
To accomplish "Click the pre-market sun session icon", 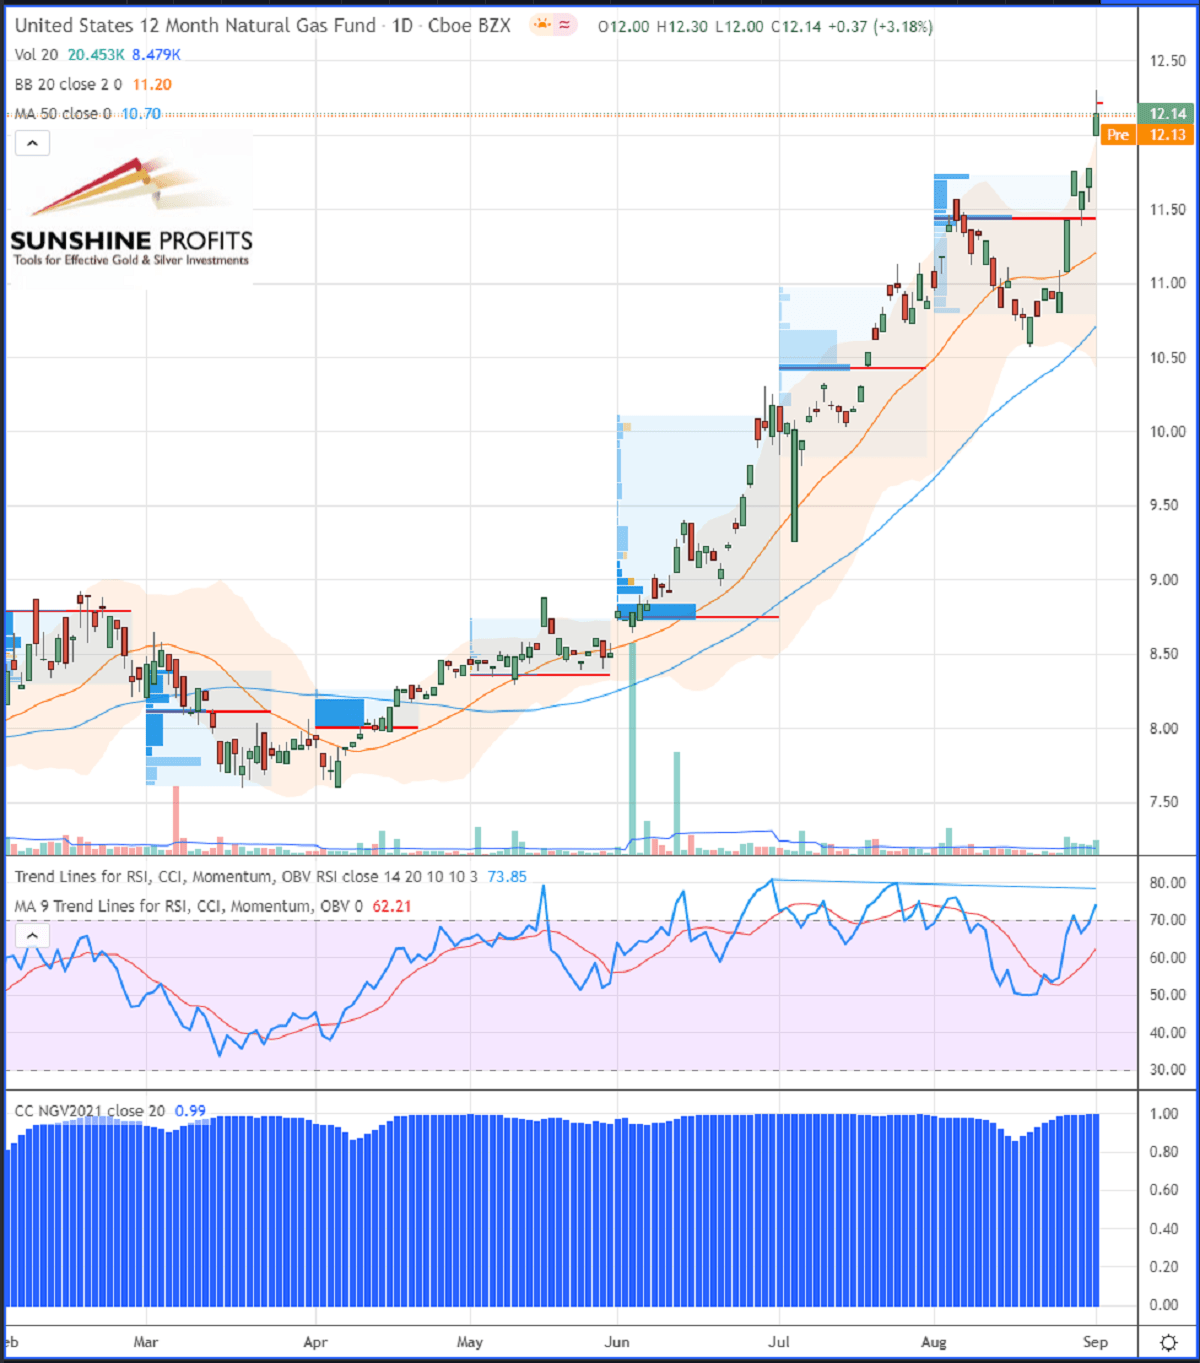I will (x=542, y=25).
